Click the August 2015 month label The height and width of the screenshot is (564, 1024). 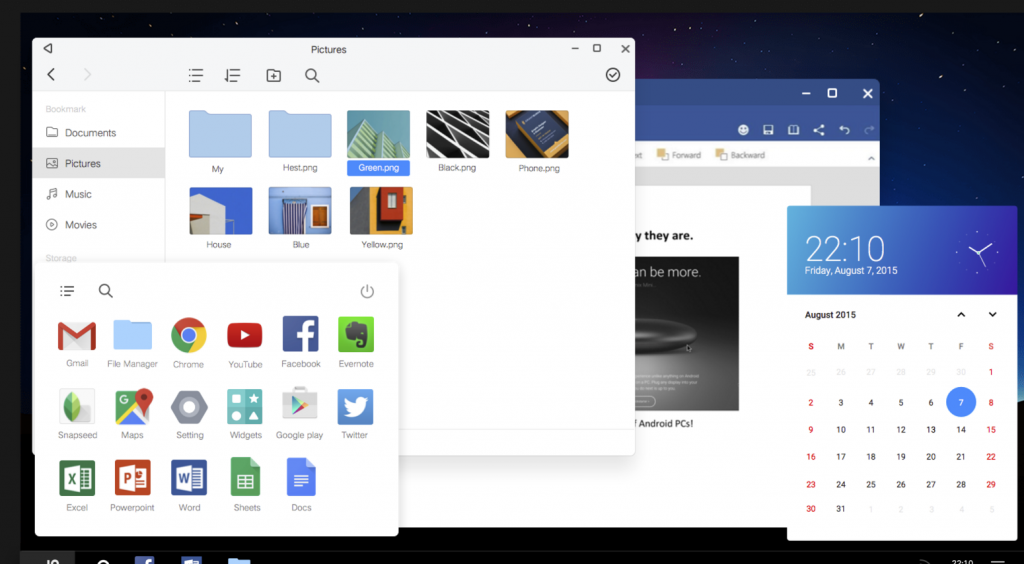pos(830,315)
